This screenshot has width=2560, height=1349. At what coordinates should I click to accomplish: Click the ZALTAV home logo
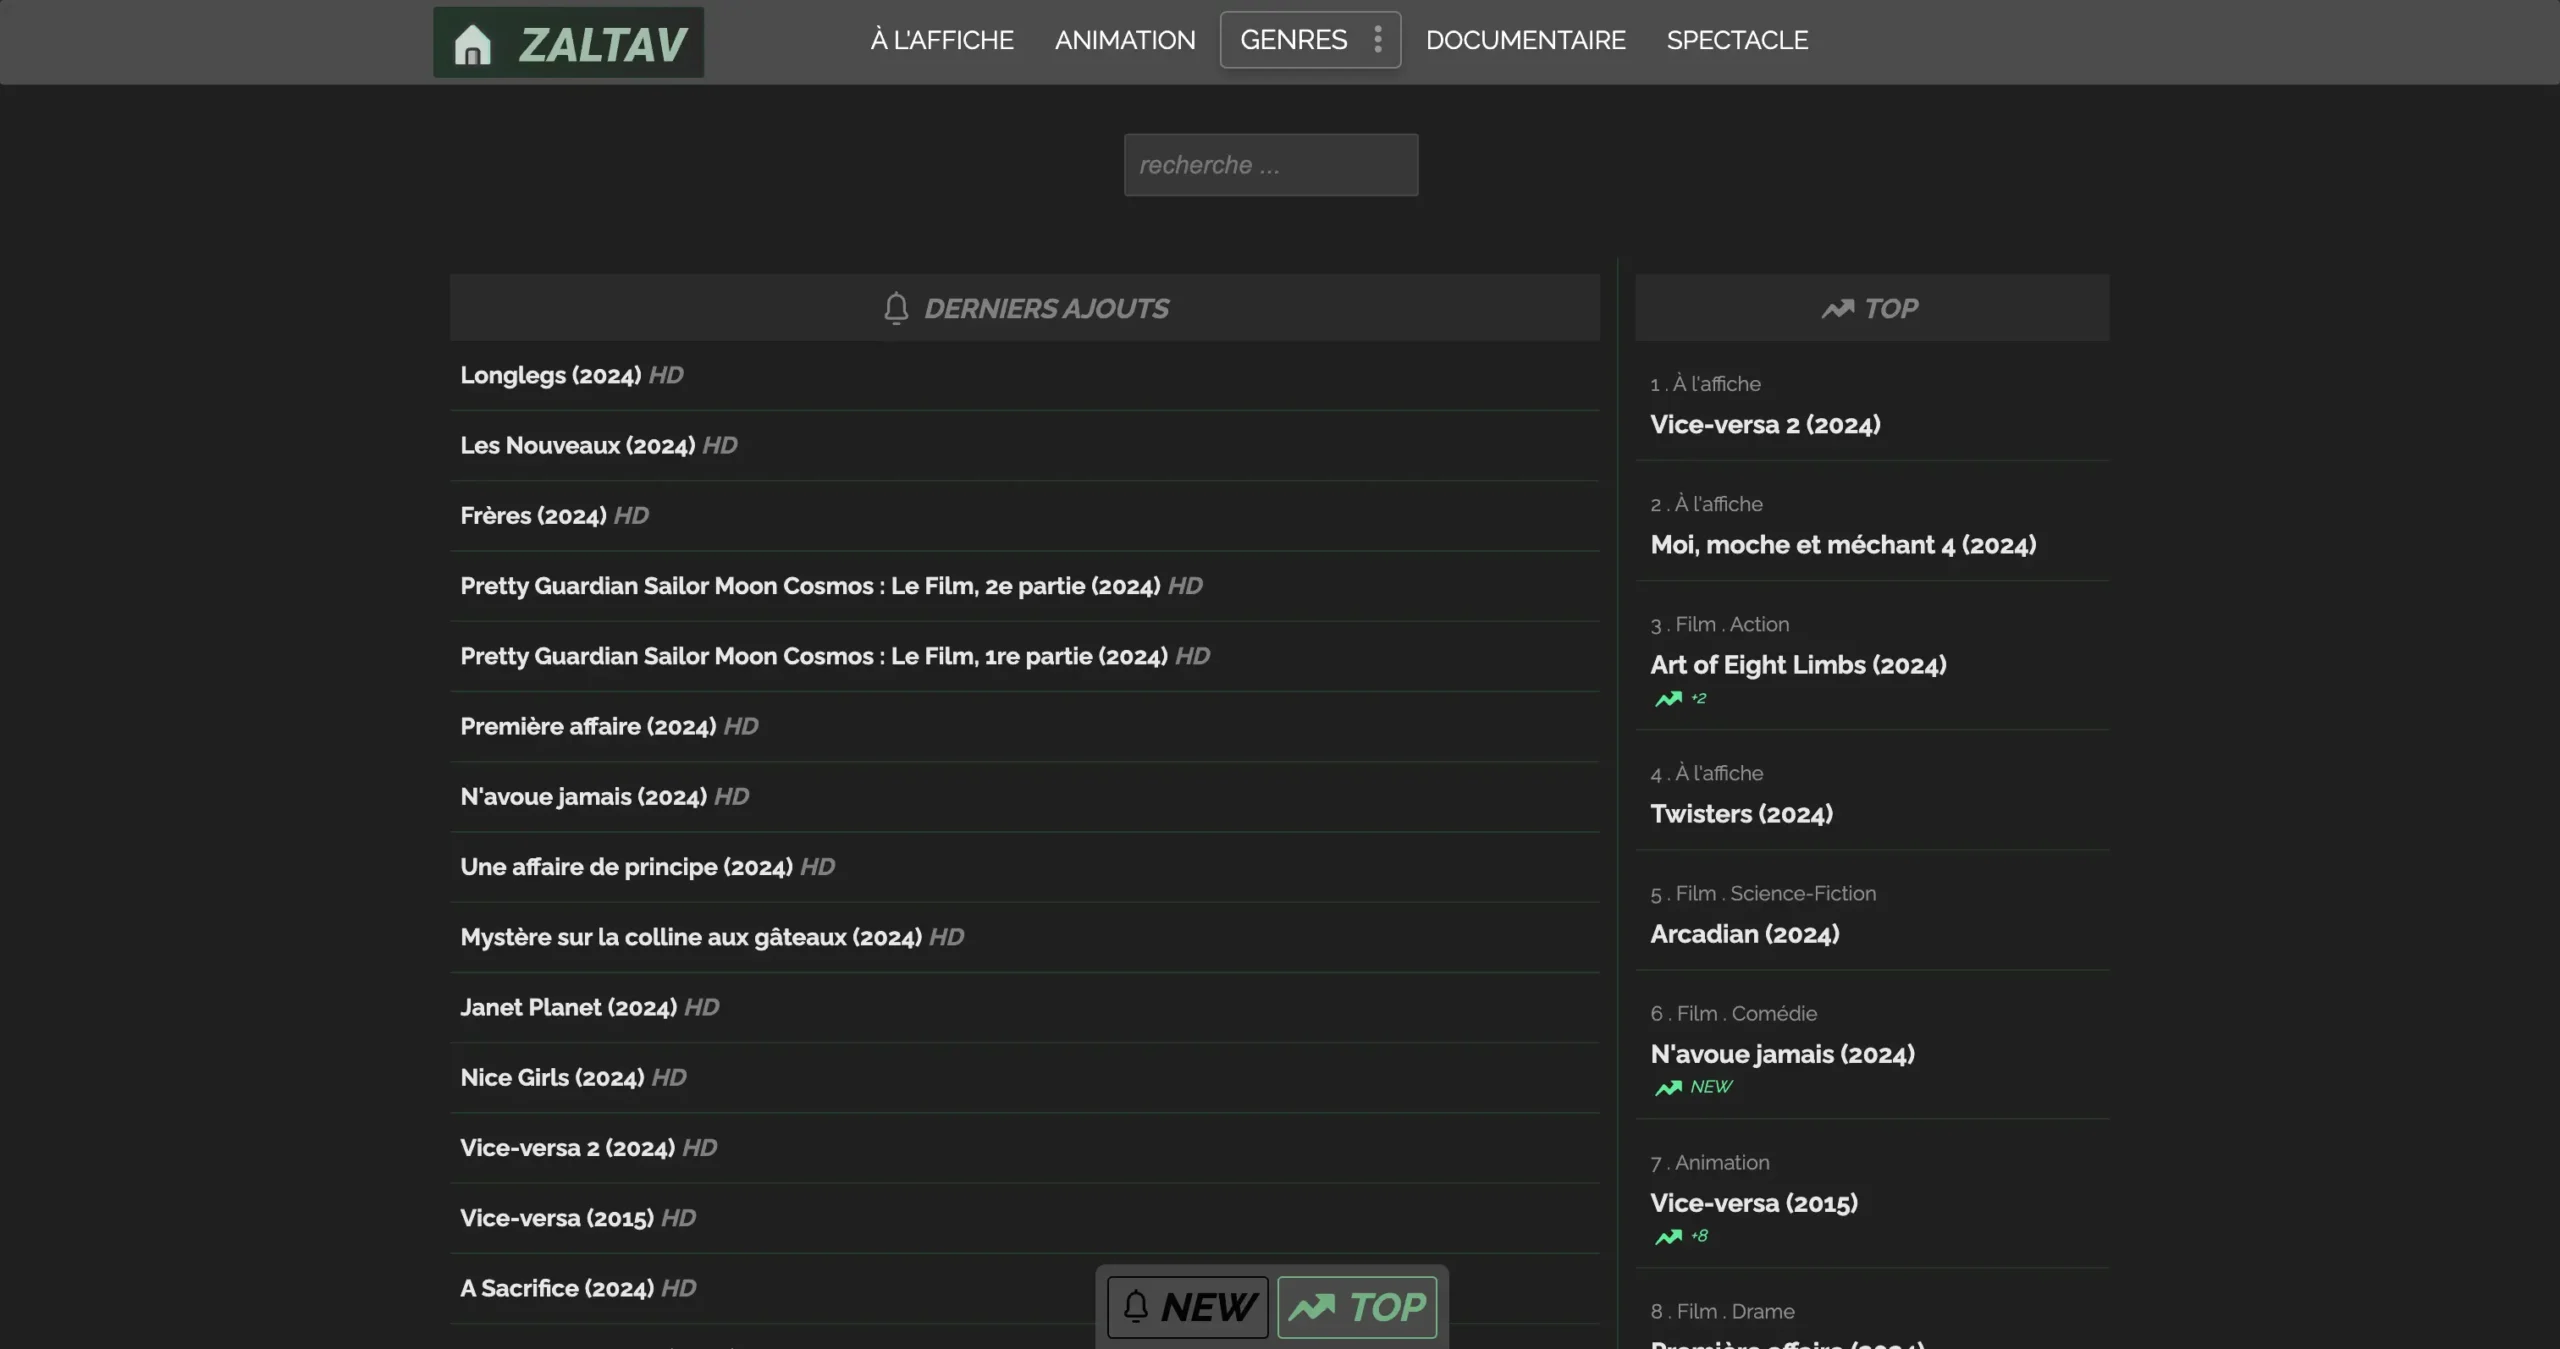pyautogui.click(x=568, y=43)
